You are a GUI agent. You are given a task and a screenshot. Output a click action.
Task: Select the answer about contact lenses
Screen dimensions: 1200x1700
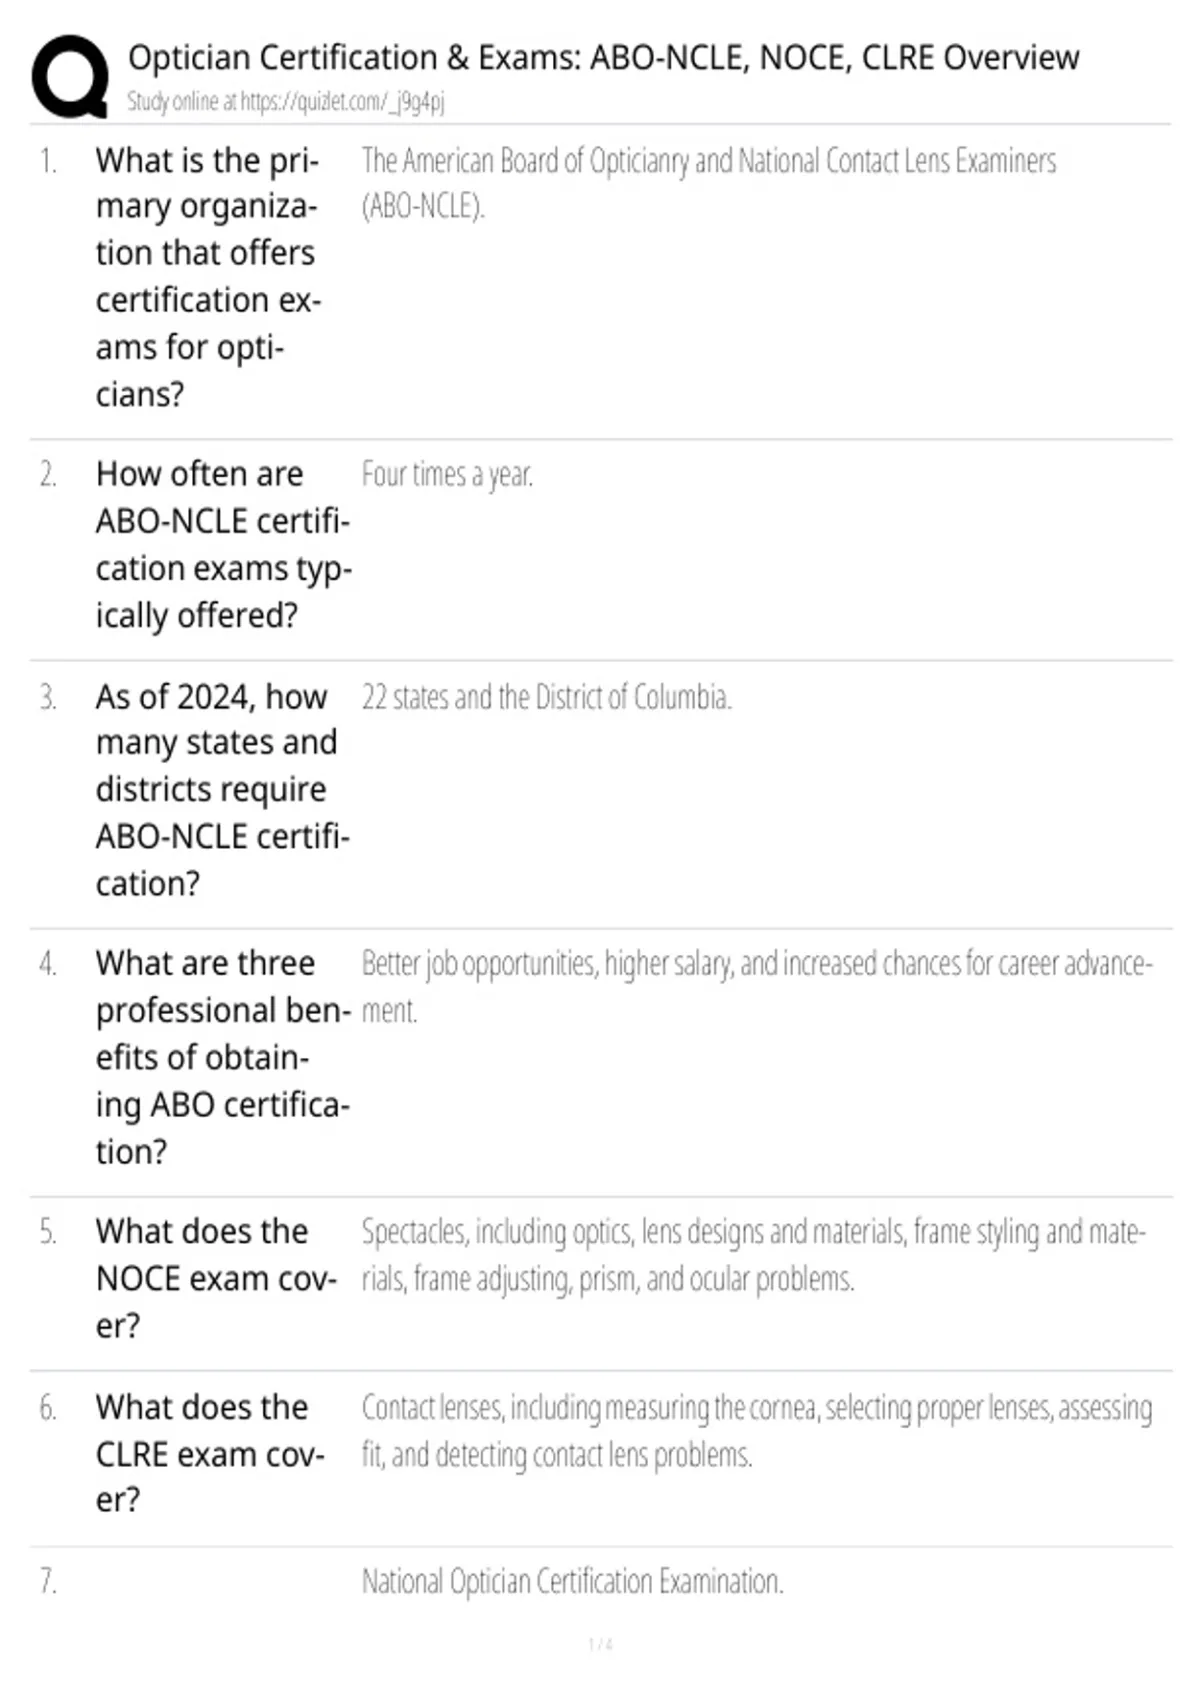pyautogui.click(x=756, y=1431)
